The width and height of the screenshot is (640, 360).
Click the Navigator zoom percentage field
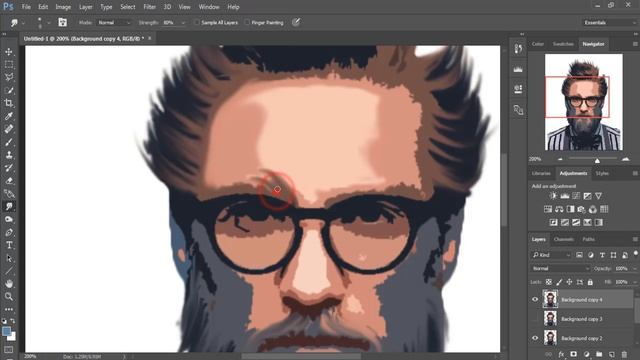[535, 159]
